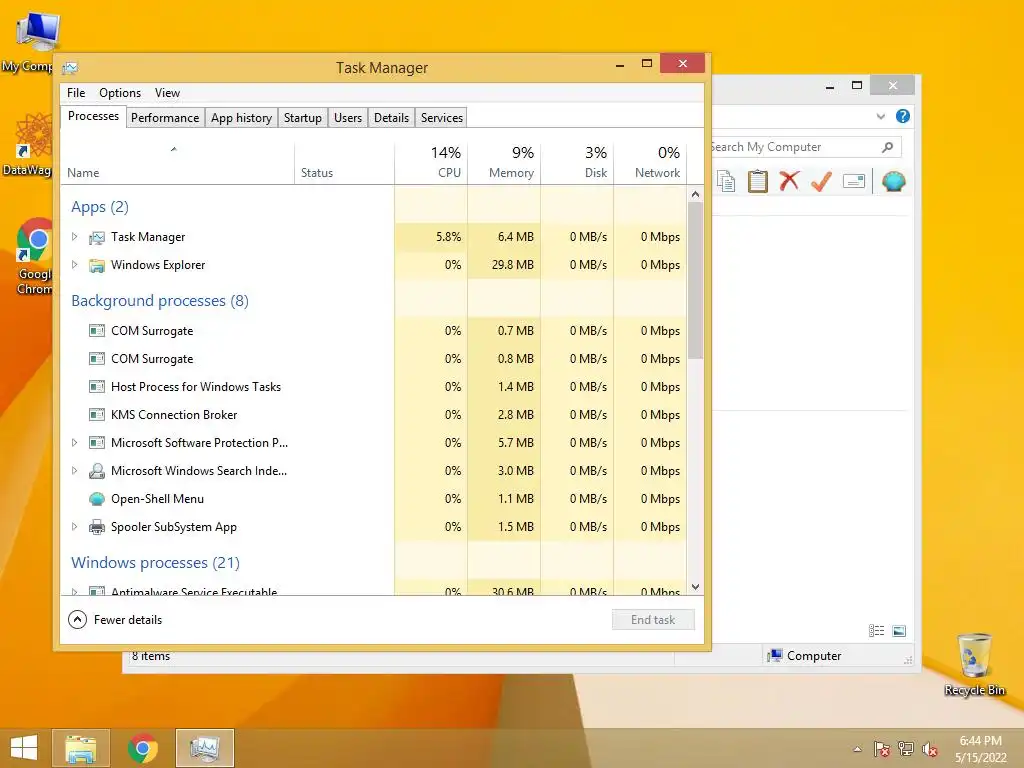
Task: Open the Google Chrome desktop shortcut
Action: coord(35,257)
